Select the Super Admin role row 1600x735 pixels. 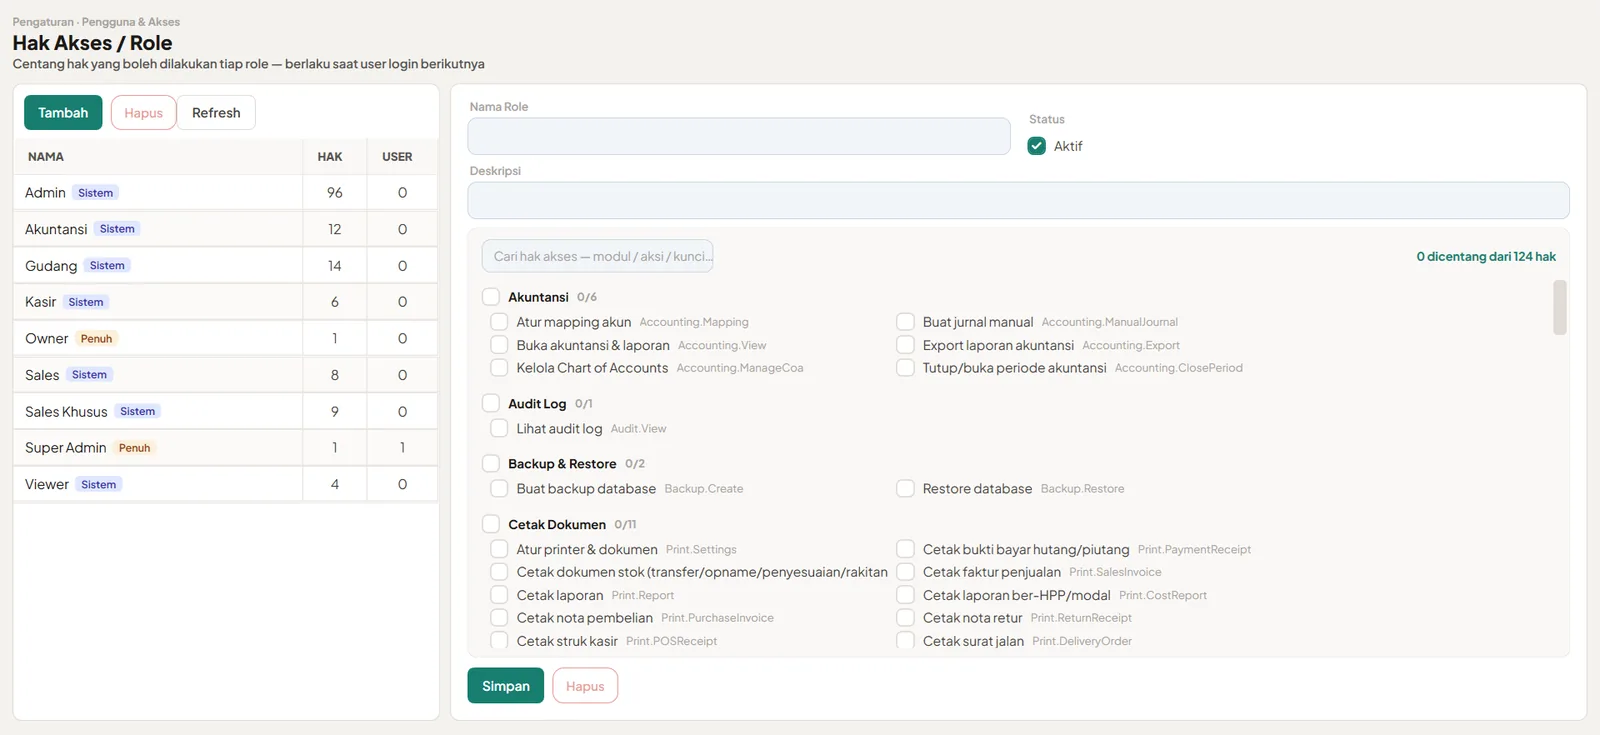click(226, 448)
